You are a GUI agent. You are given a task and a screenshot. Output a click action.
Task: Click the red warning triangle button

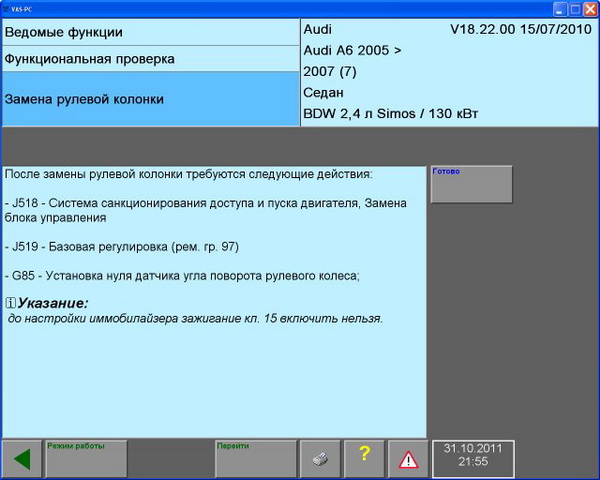tap(408, 459)
